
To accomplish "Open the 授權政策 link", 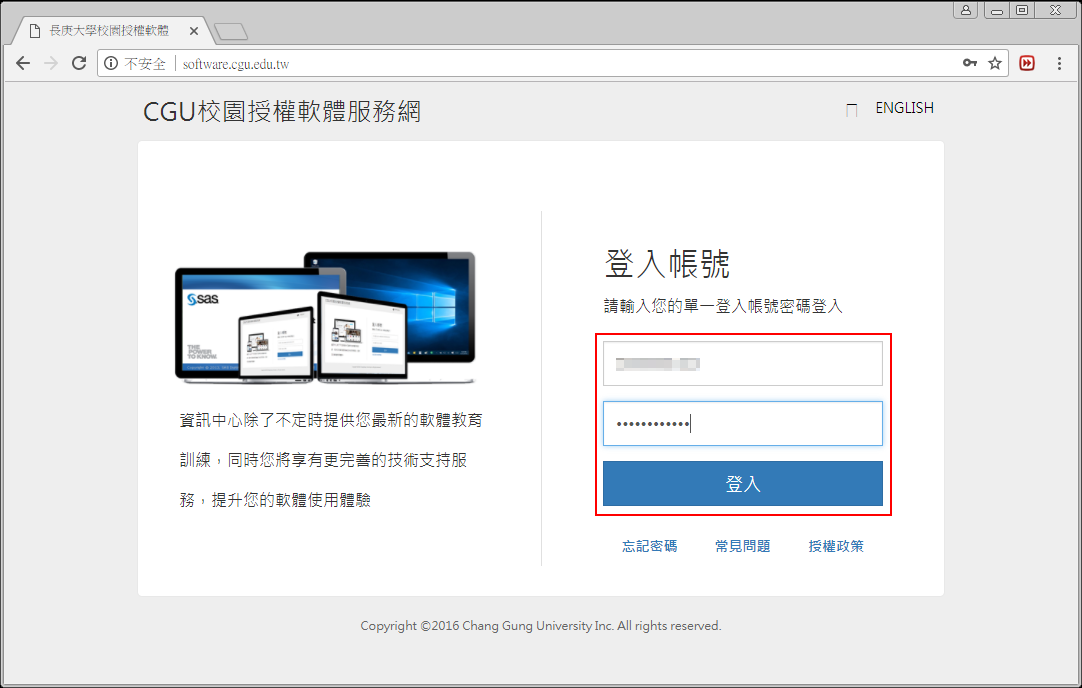I will pyautogui.click(x=836, y=546).
